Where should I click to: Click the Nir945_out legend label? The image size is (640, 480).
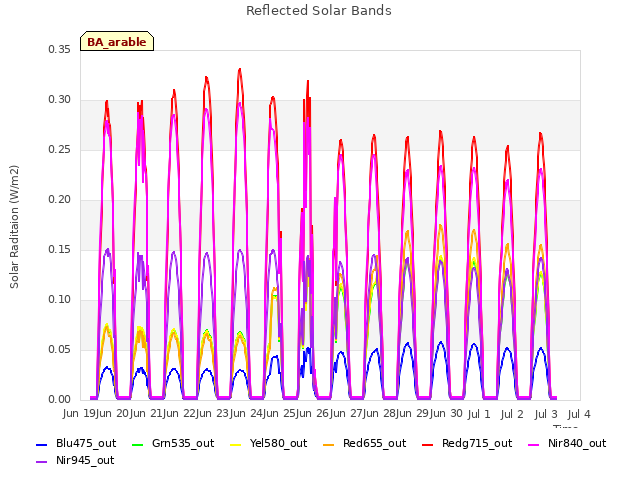pyautogui.click(x=85, y=460)
